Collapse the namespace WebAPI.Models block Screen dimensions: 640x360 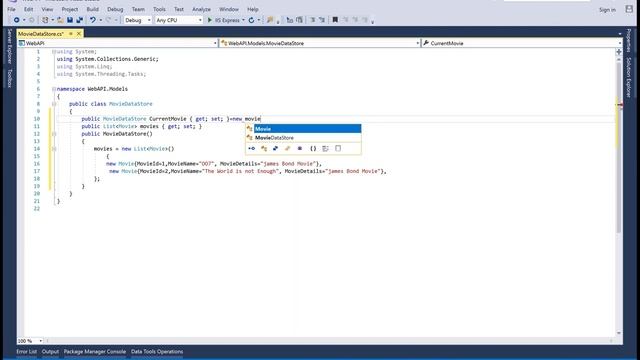[54, 89]
